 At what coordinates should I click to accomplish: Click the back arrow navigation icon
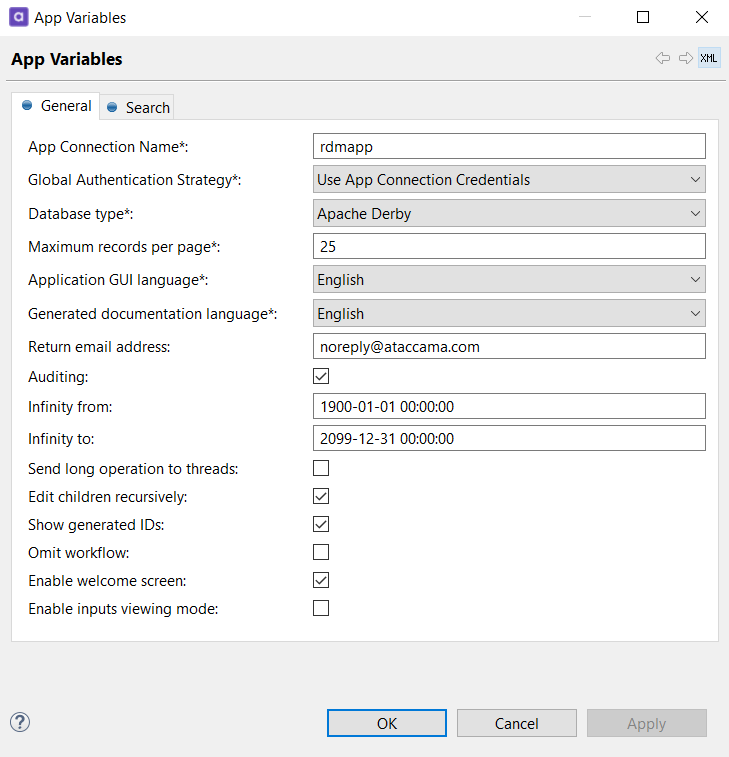tap(662, 58)
